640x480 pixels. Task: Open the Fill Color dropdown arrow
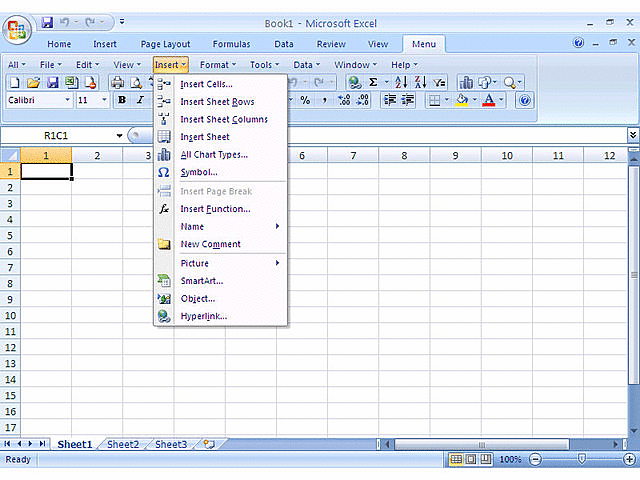click(474, 100)
